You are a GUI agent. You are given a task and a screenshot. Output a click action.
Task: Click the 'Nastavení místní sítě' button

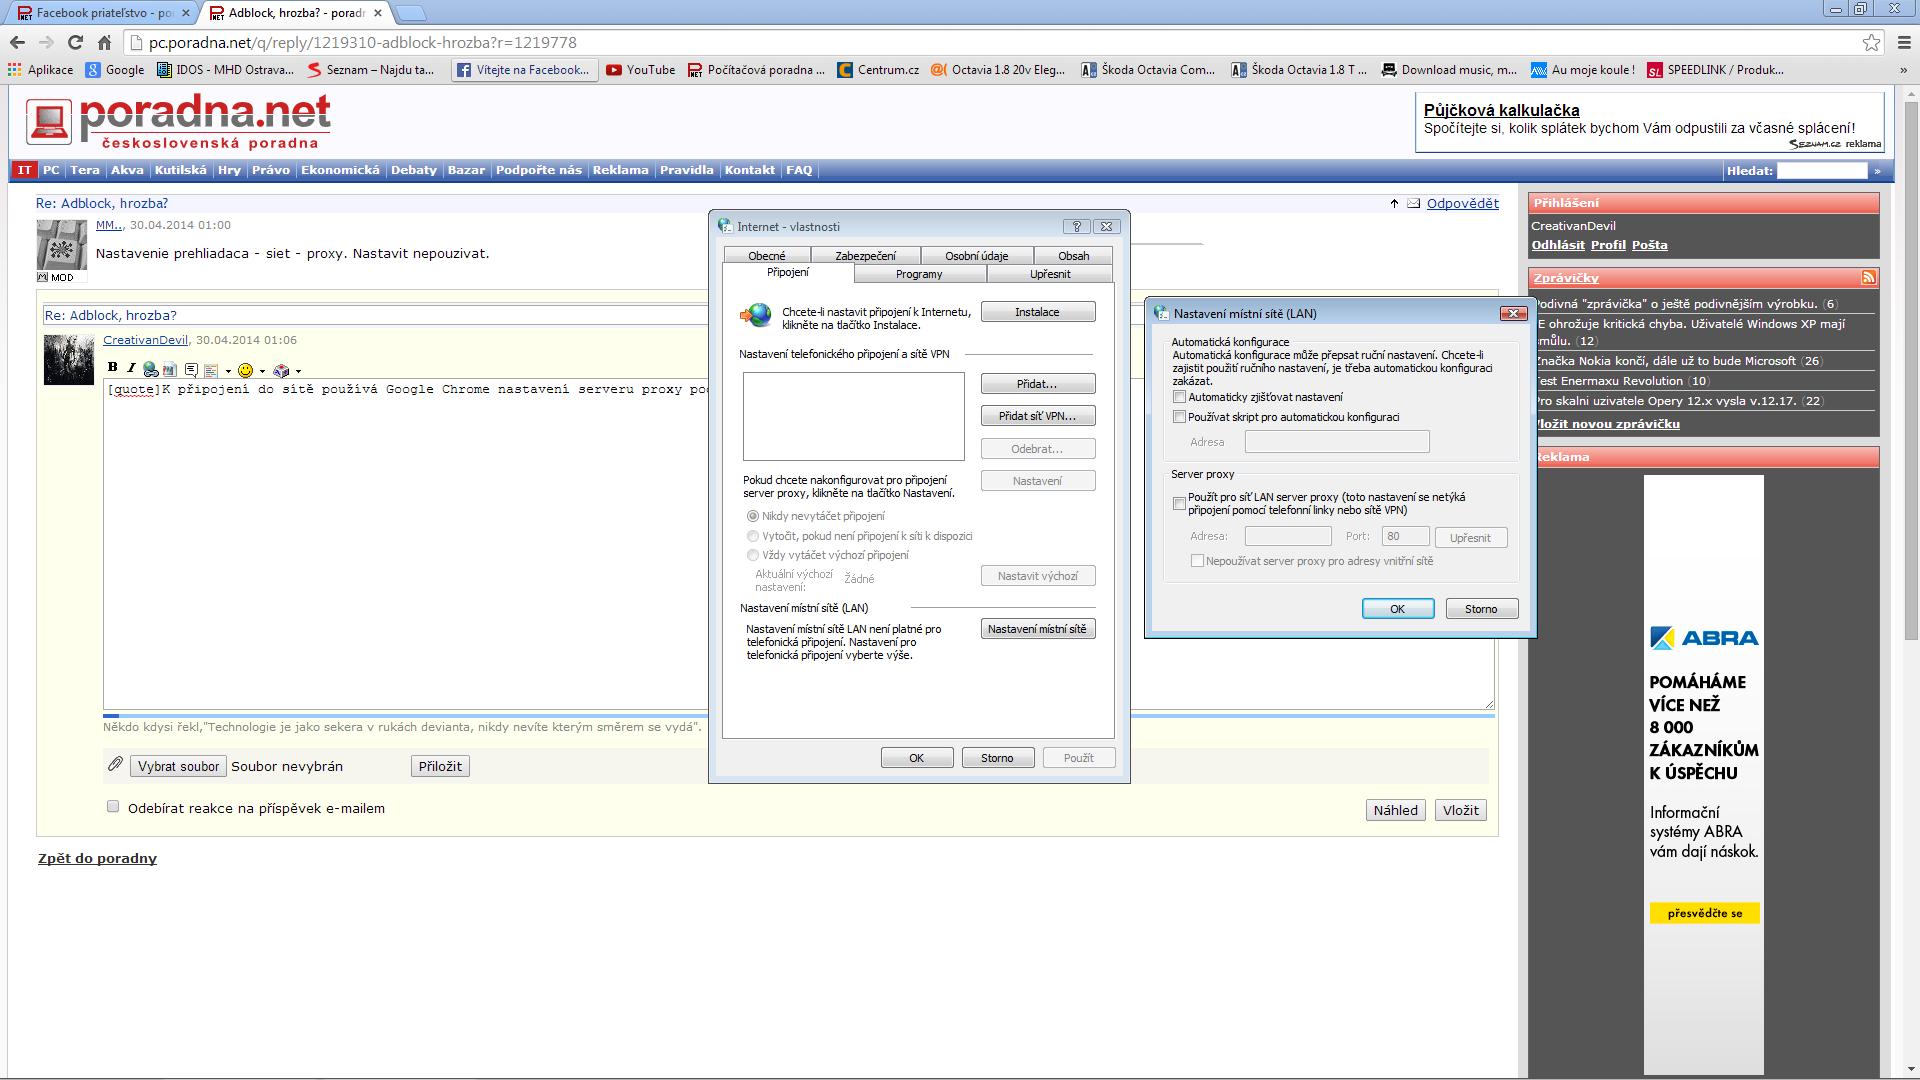click(1037, 629)
